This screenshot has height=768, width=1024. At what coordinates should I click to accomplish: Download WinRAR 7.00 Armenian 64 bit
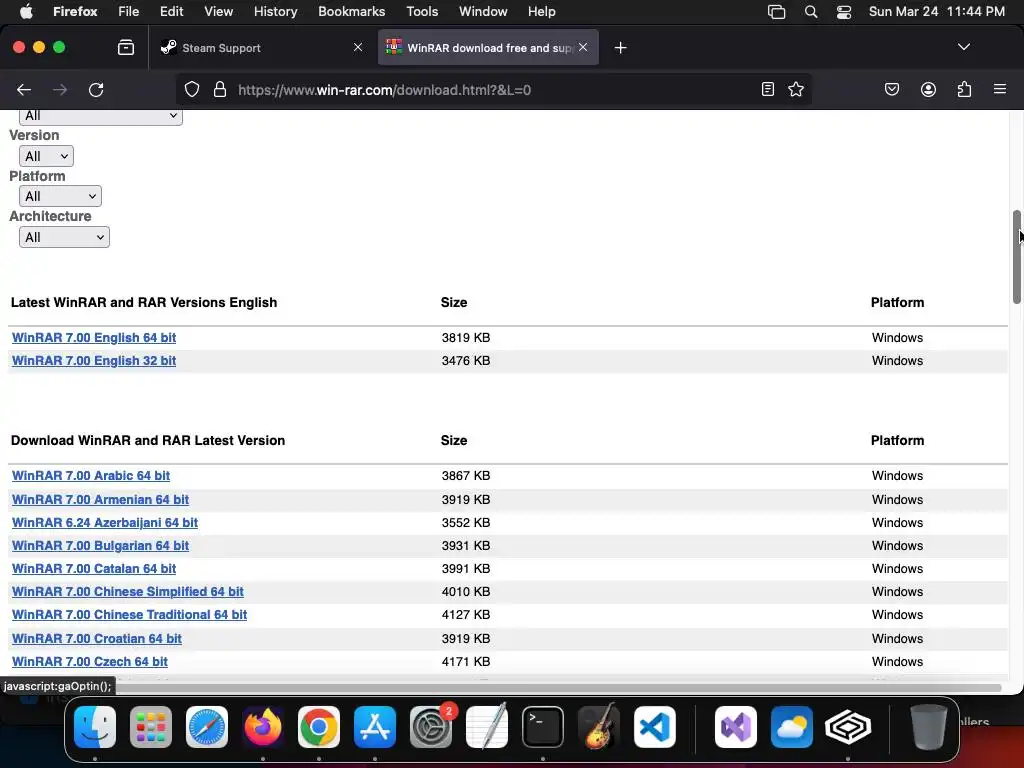[x=101, y=500]
